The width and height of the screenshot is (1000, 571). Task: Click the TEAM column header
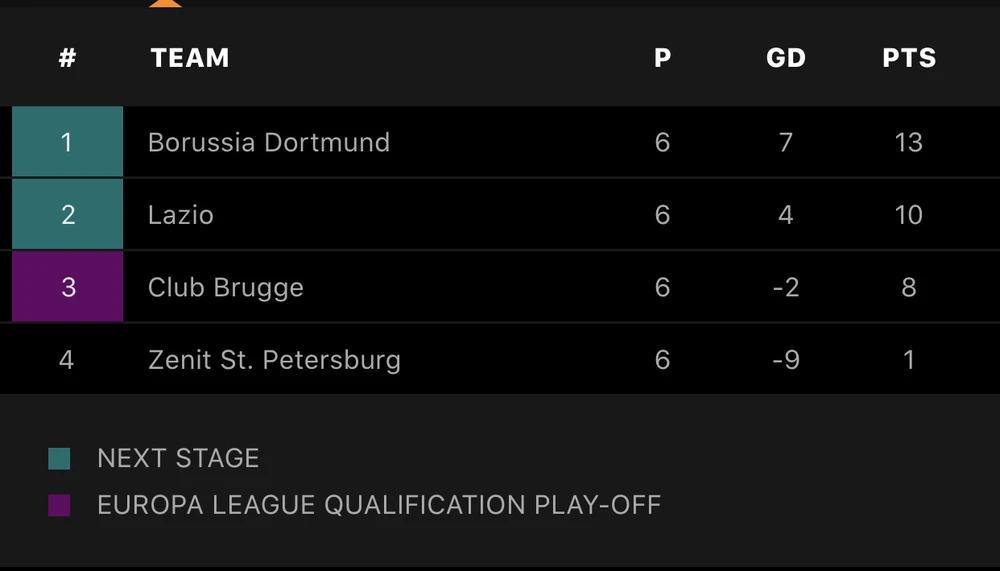tap(190, 58)
